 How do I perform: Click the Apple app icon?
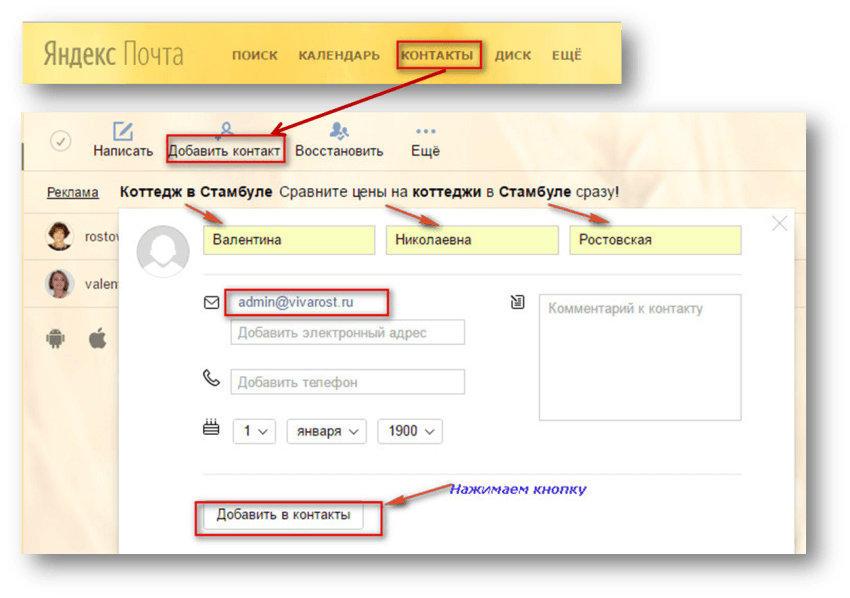point(98,338)
